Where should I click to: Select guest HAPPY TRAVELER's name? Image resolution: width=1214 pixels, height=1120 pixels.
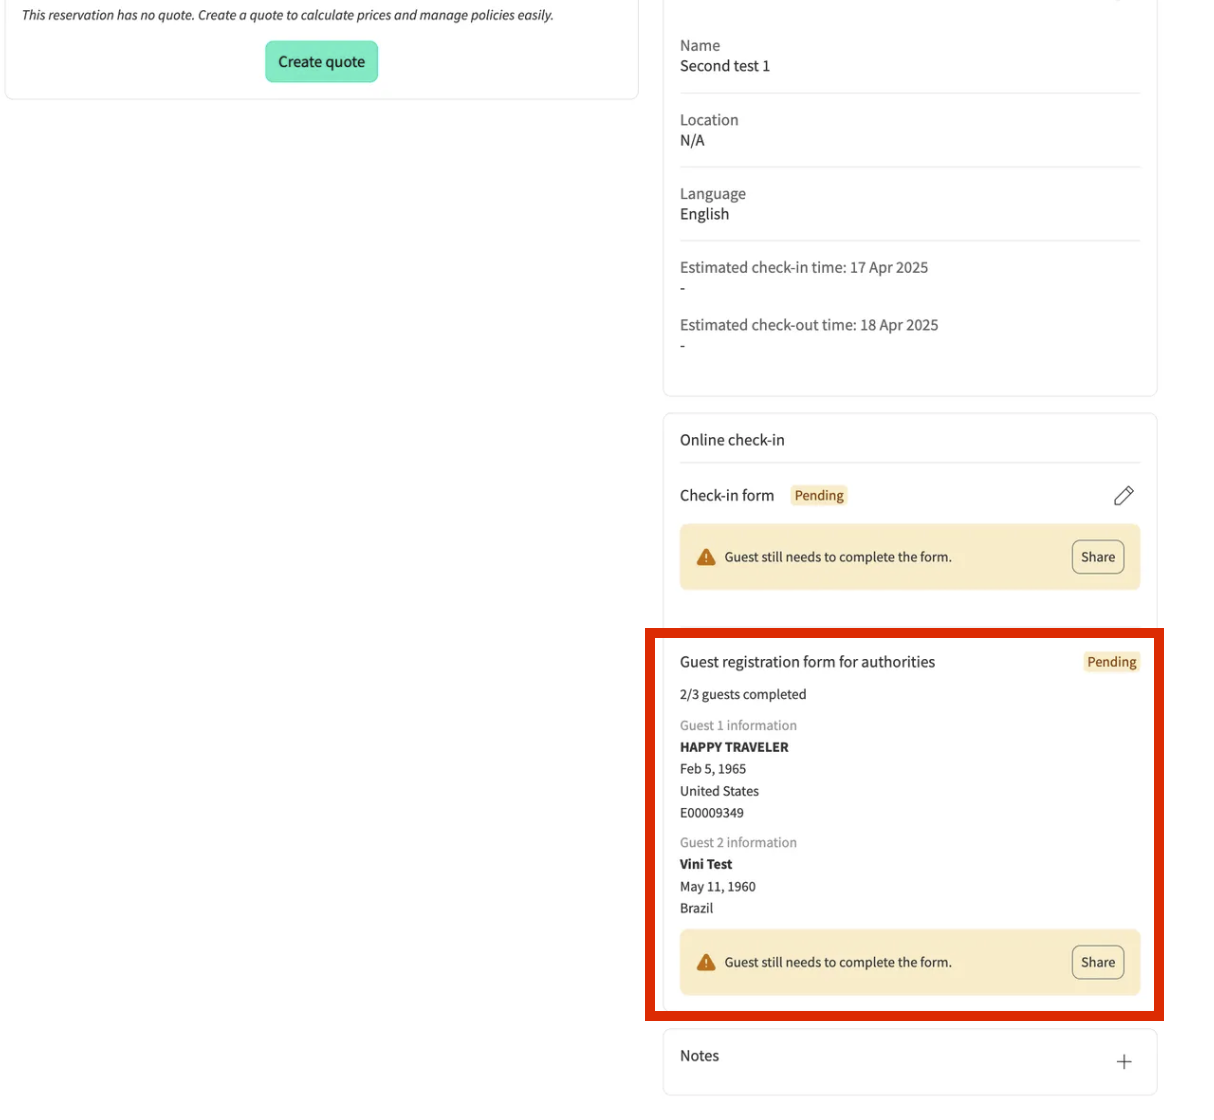[x=734, y=747]
